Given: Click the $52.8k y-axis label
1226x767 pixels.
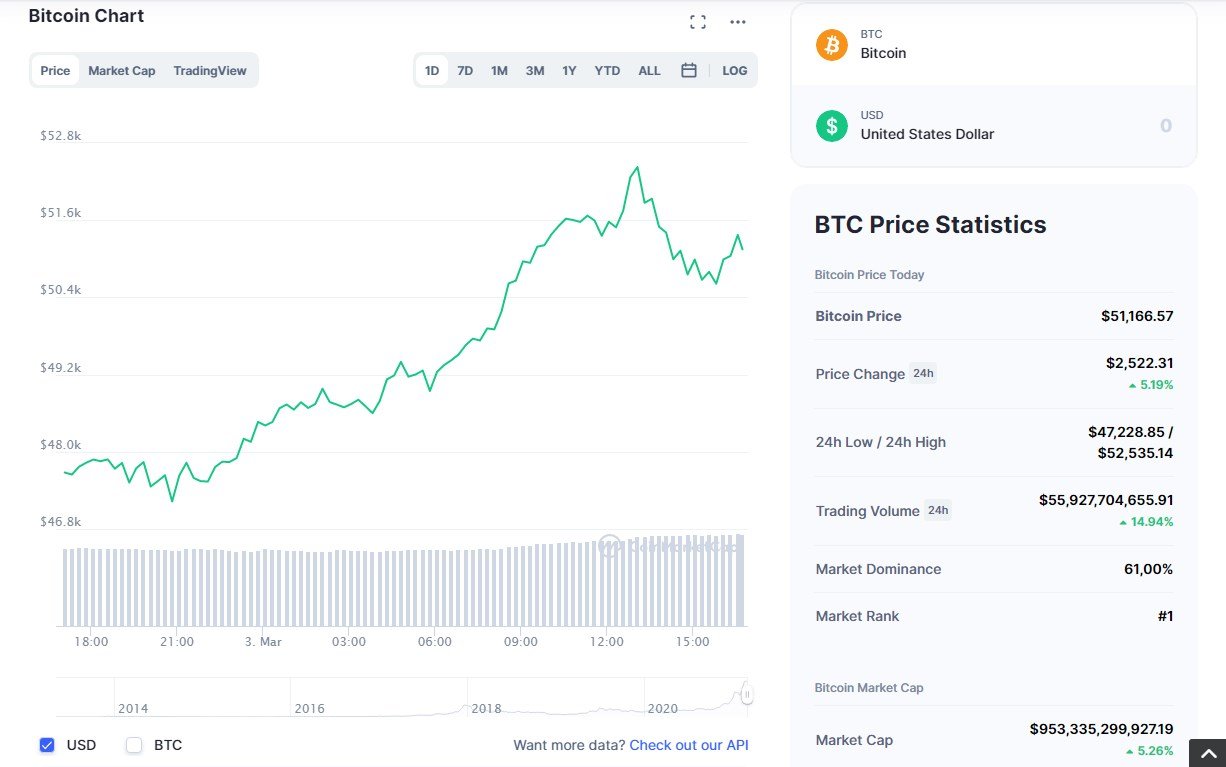Looking at the screenshot, I should (x=60, y=135).
